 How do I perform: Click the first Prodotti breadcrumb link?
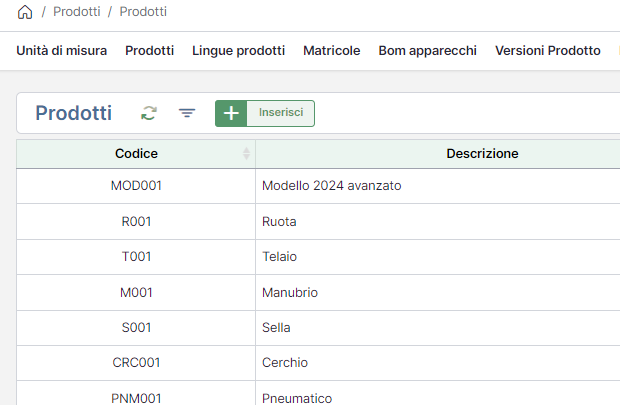76,12
